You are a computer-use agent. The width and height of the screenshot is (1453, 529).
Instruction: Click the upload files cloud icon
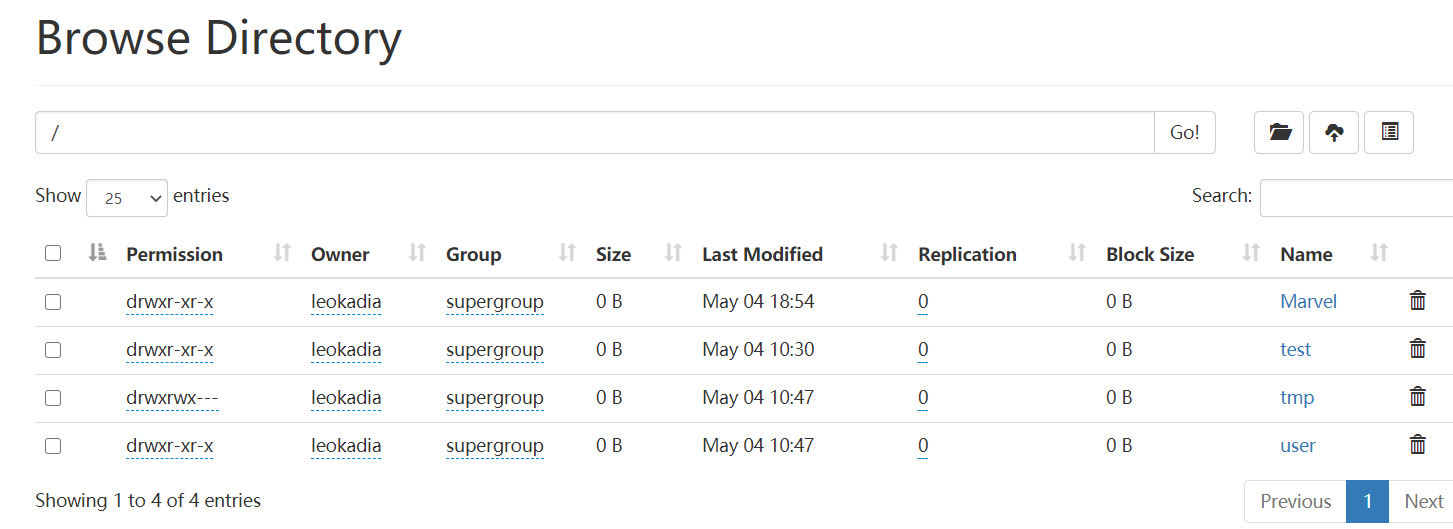(x=1334, y=132)
